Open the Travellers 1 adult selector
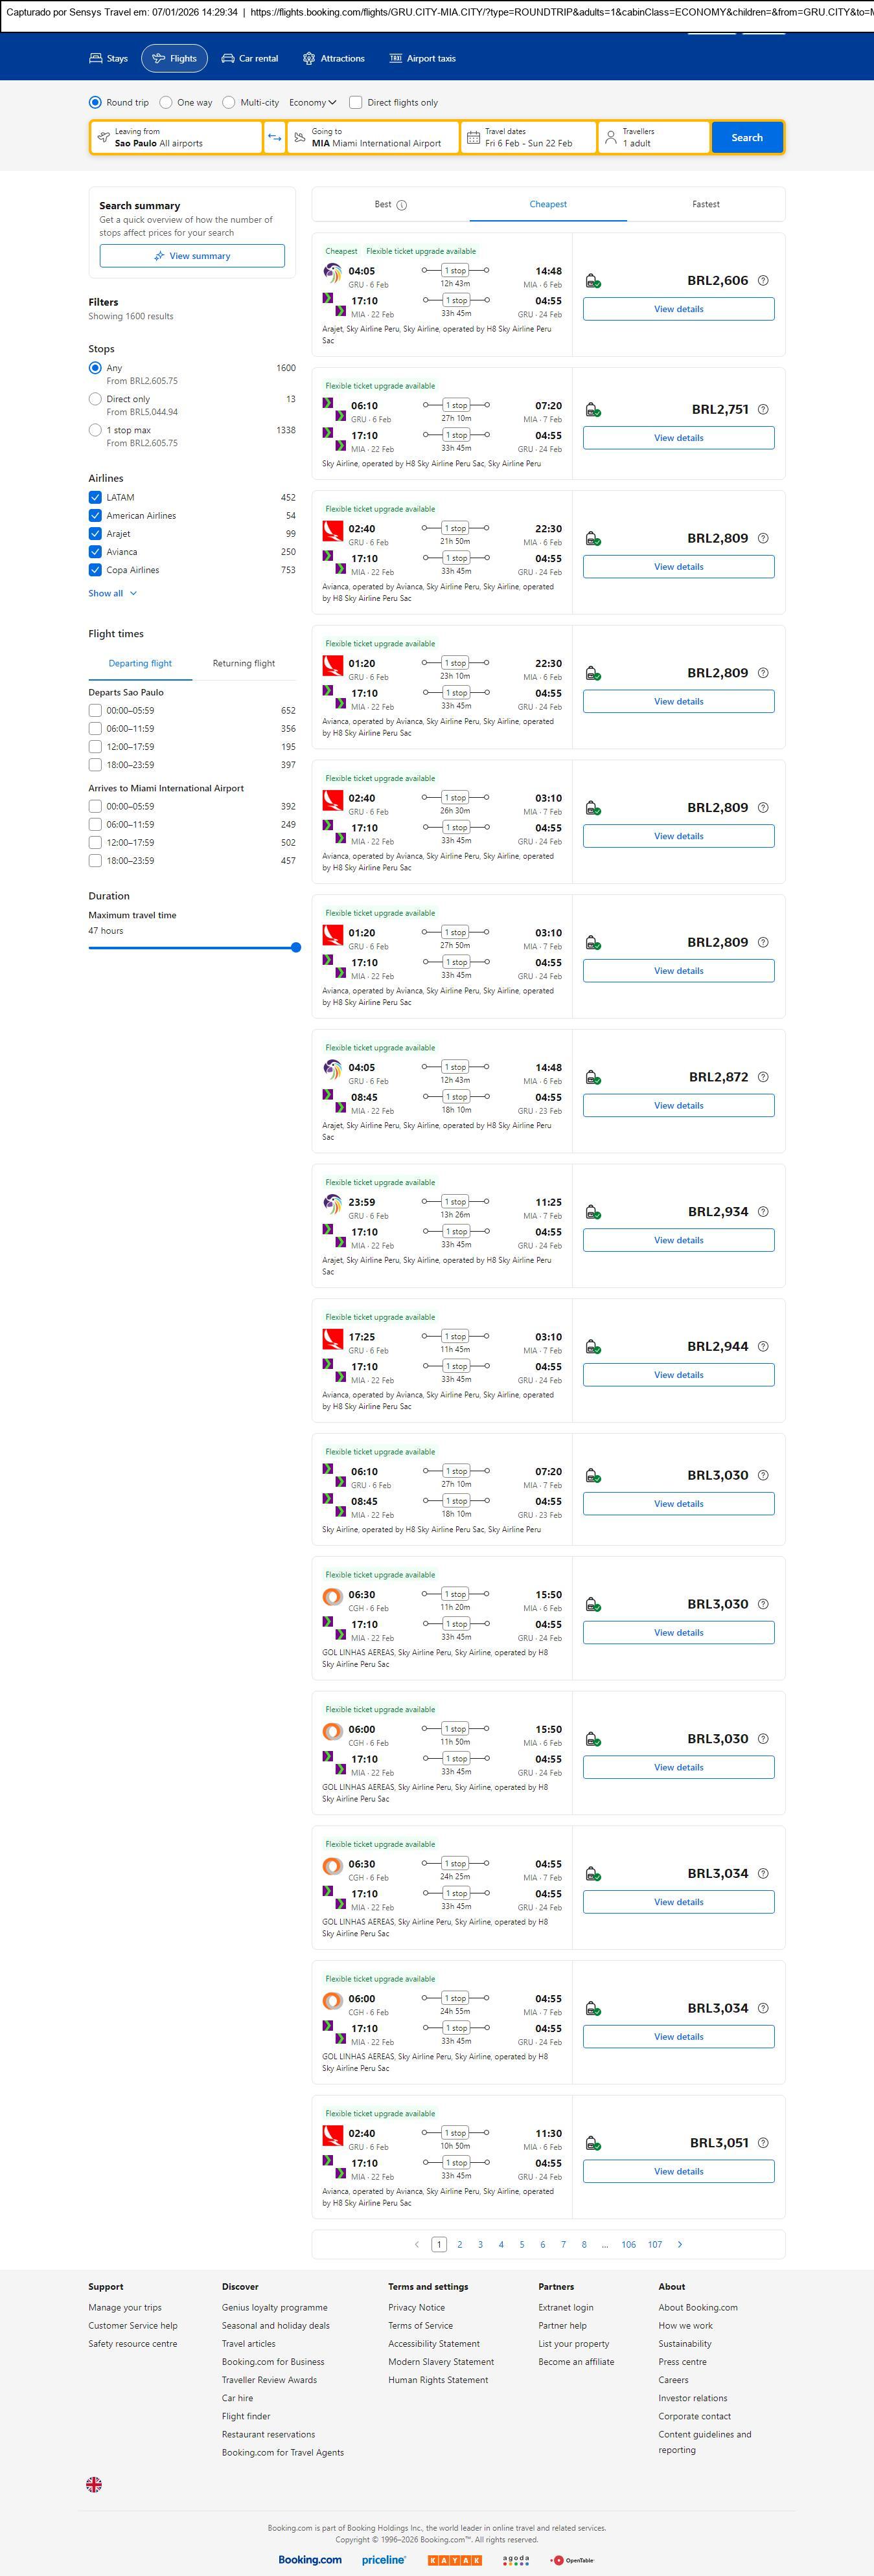Viewport: 874px width, 2576px height. [653, 137]
